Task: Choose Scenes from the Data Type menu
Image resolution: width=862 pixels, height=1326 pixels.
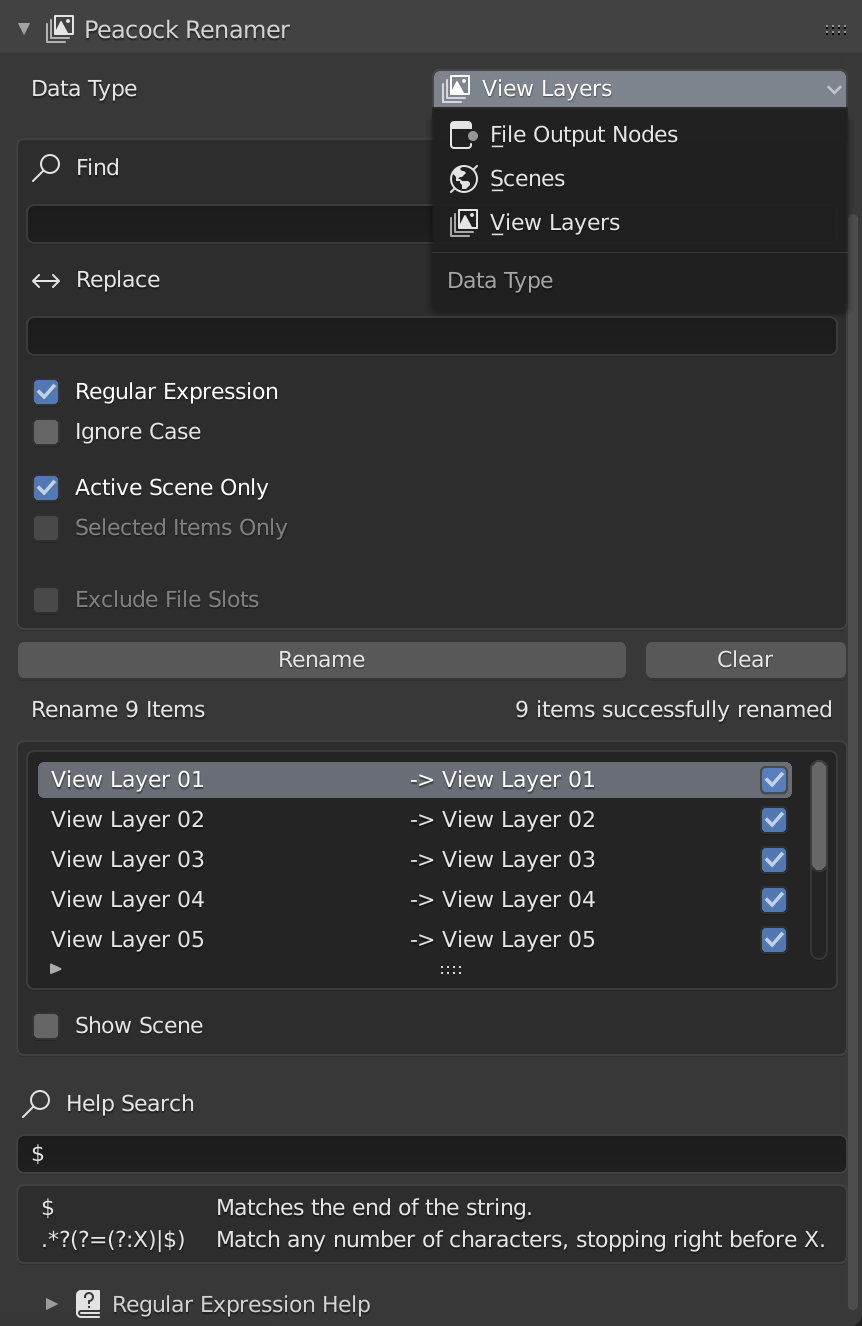Action: click(x=527, y=179)
